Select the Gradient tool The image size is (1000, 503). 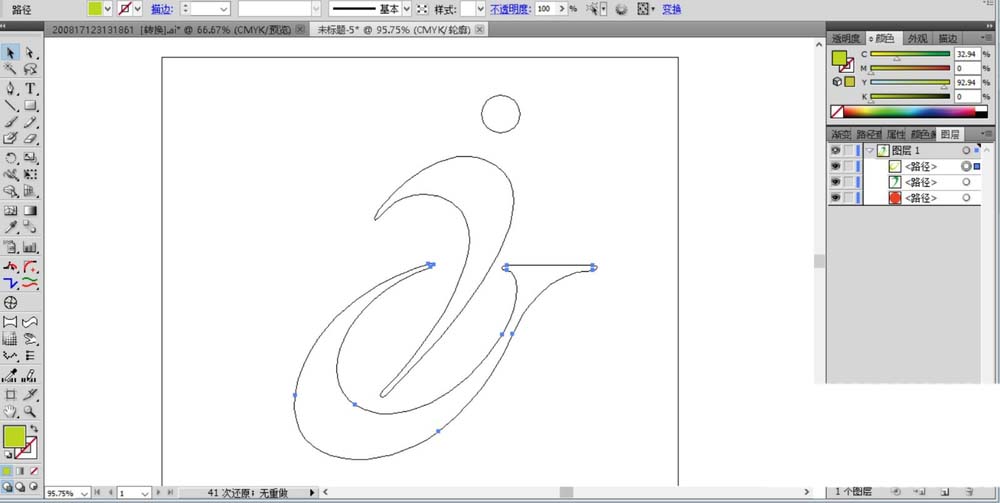(x=29, y=210)
